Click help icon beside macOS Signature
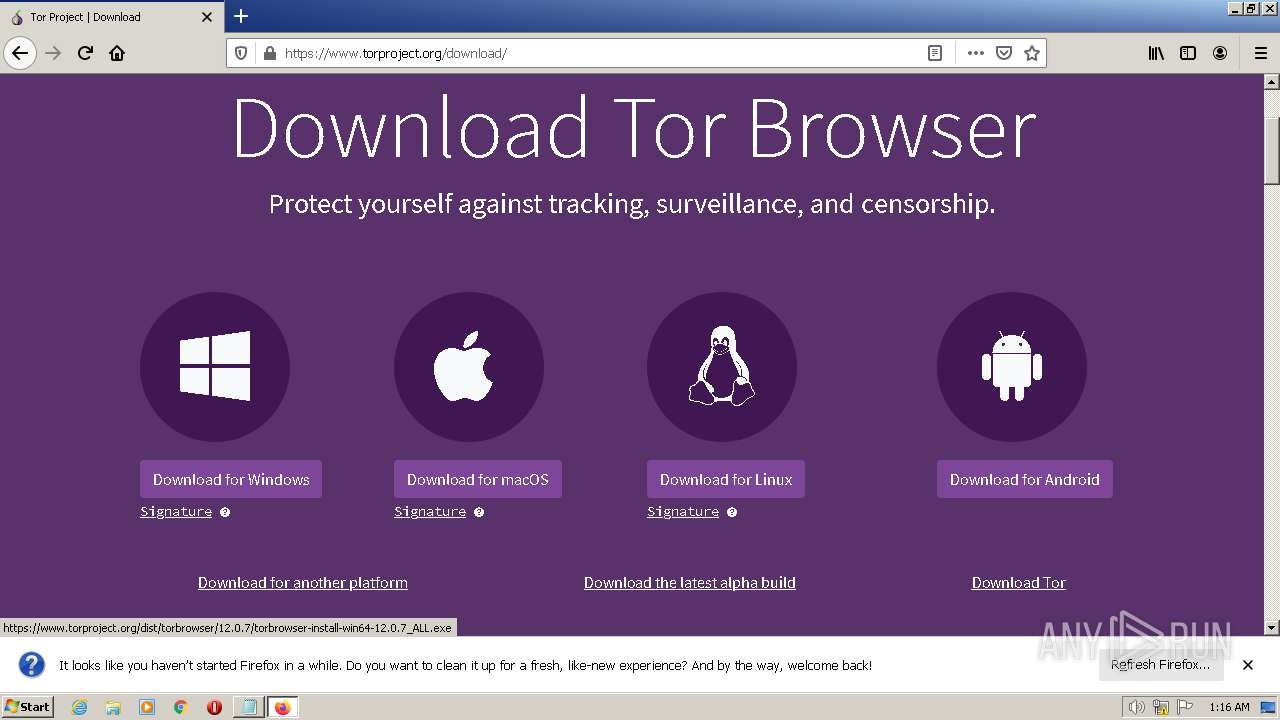The image size is (1280, 720). click(479, 512)
